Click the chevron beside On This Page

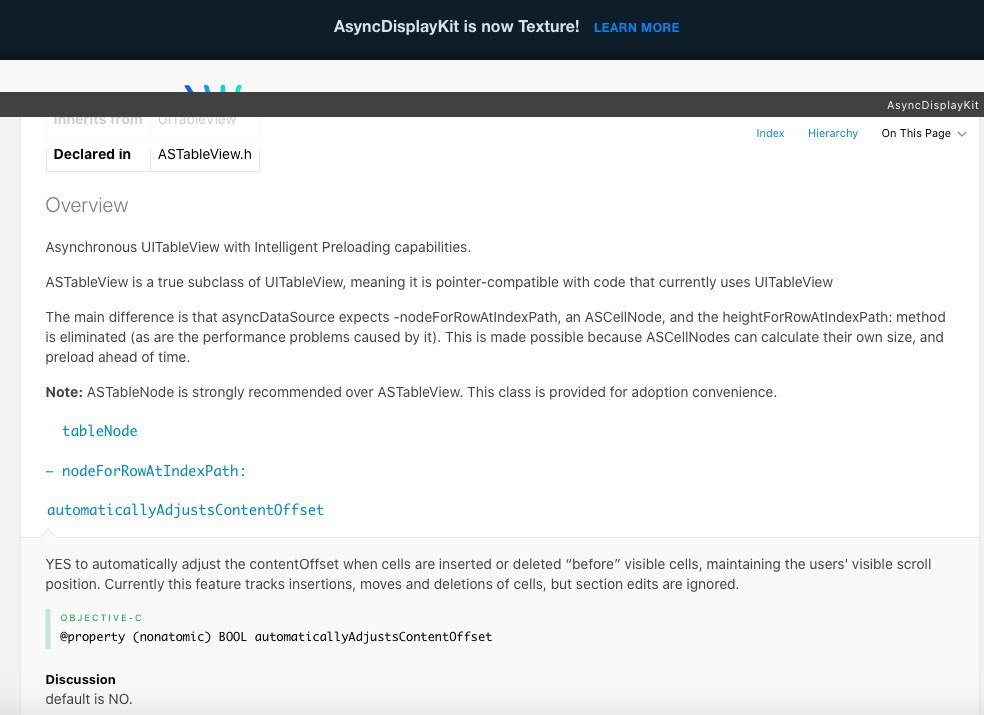[x=961, y=134]
